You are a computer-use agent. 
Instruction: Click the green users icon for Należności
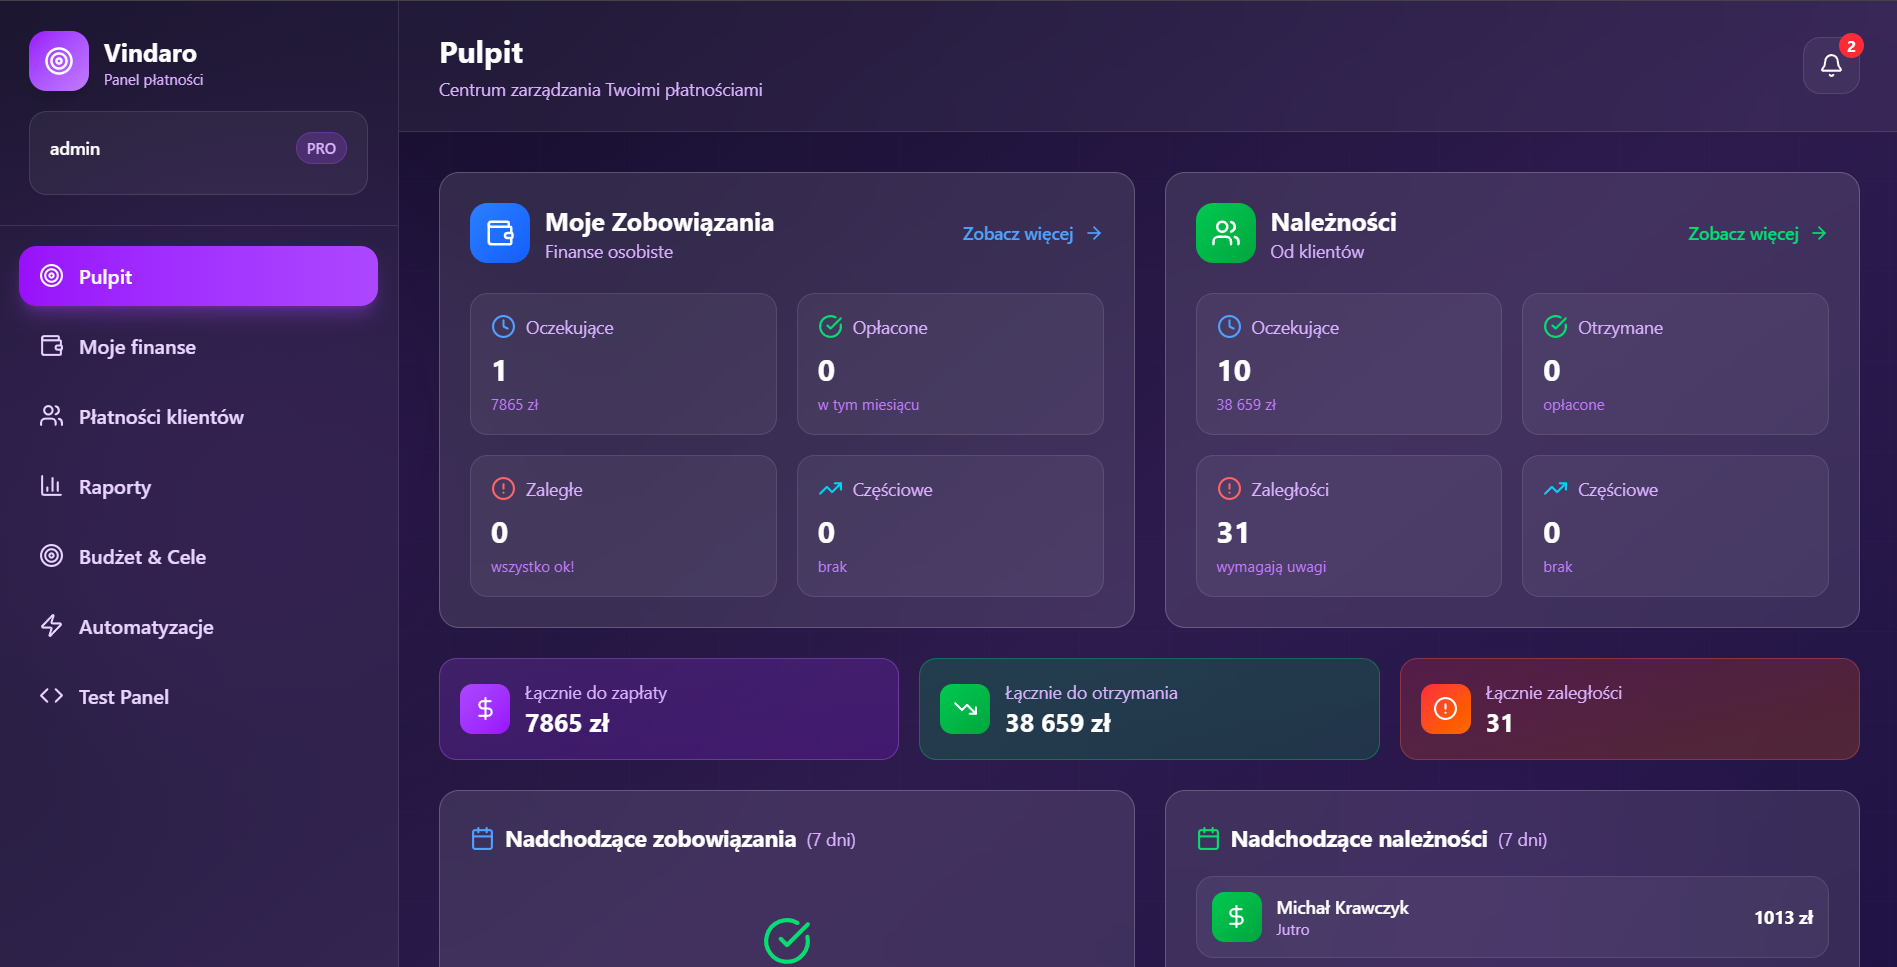click(x=1225, y=233)
